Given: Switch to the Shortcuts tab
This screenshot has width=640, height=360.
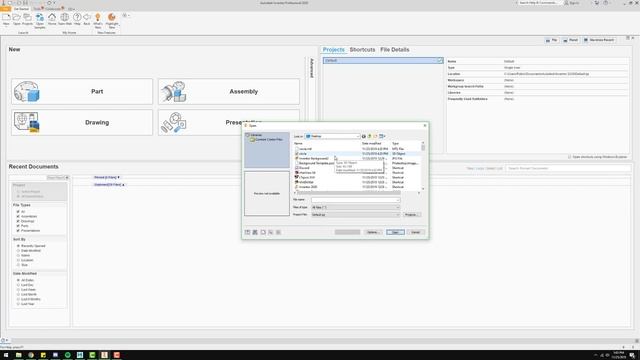Looking at the screenshot, I should click(x=362, y=49).
